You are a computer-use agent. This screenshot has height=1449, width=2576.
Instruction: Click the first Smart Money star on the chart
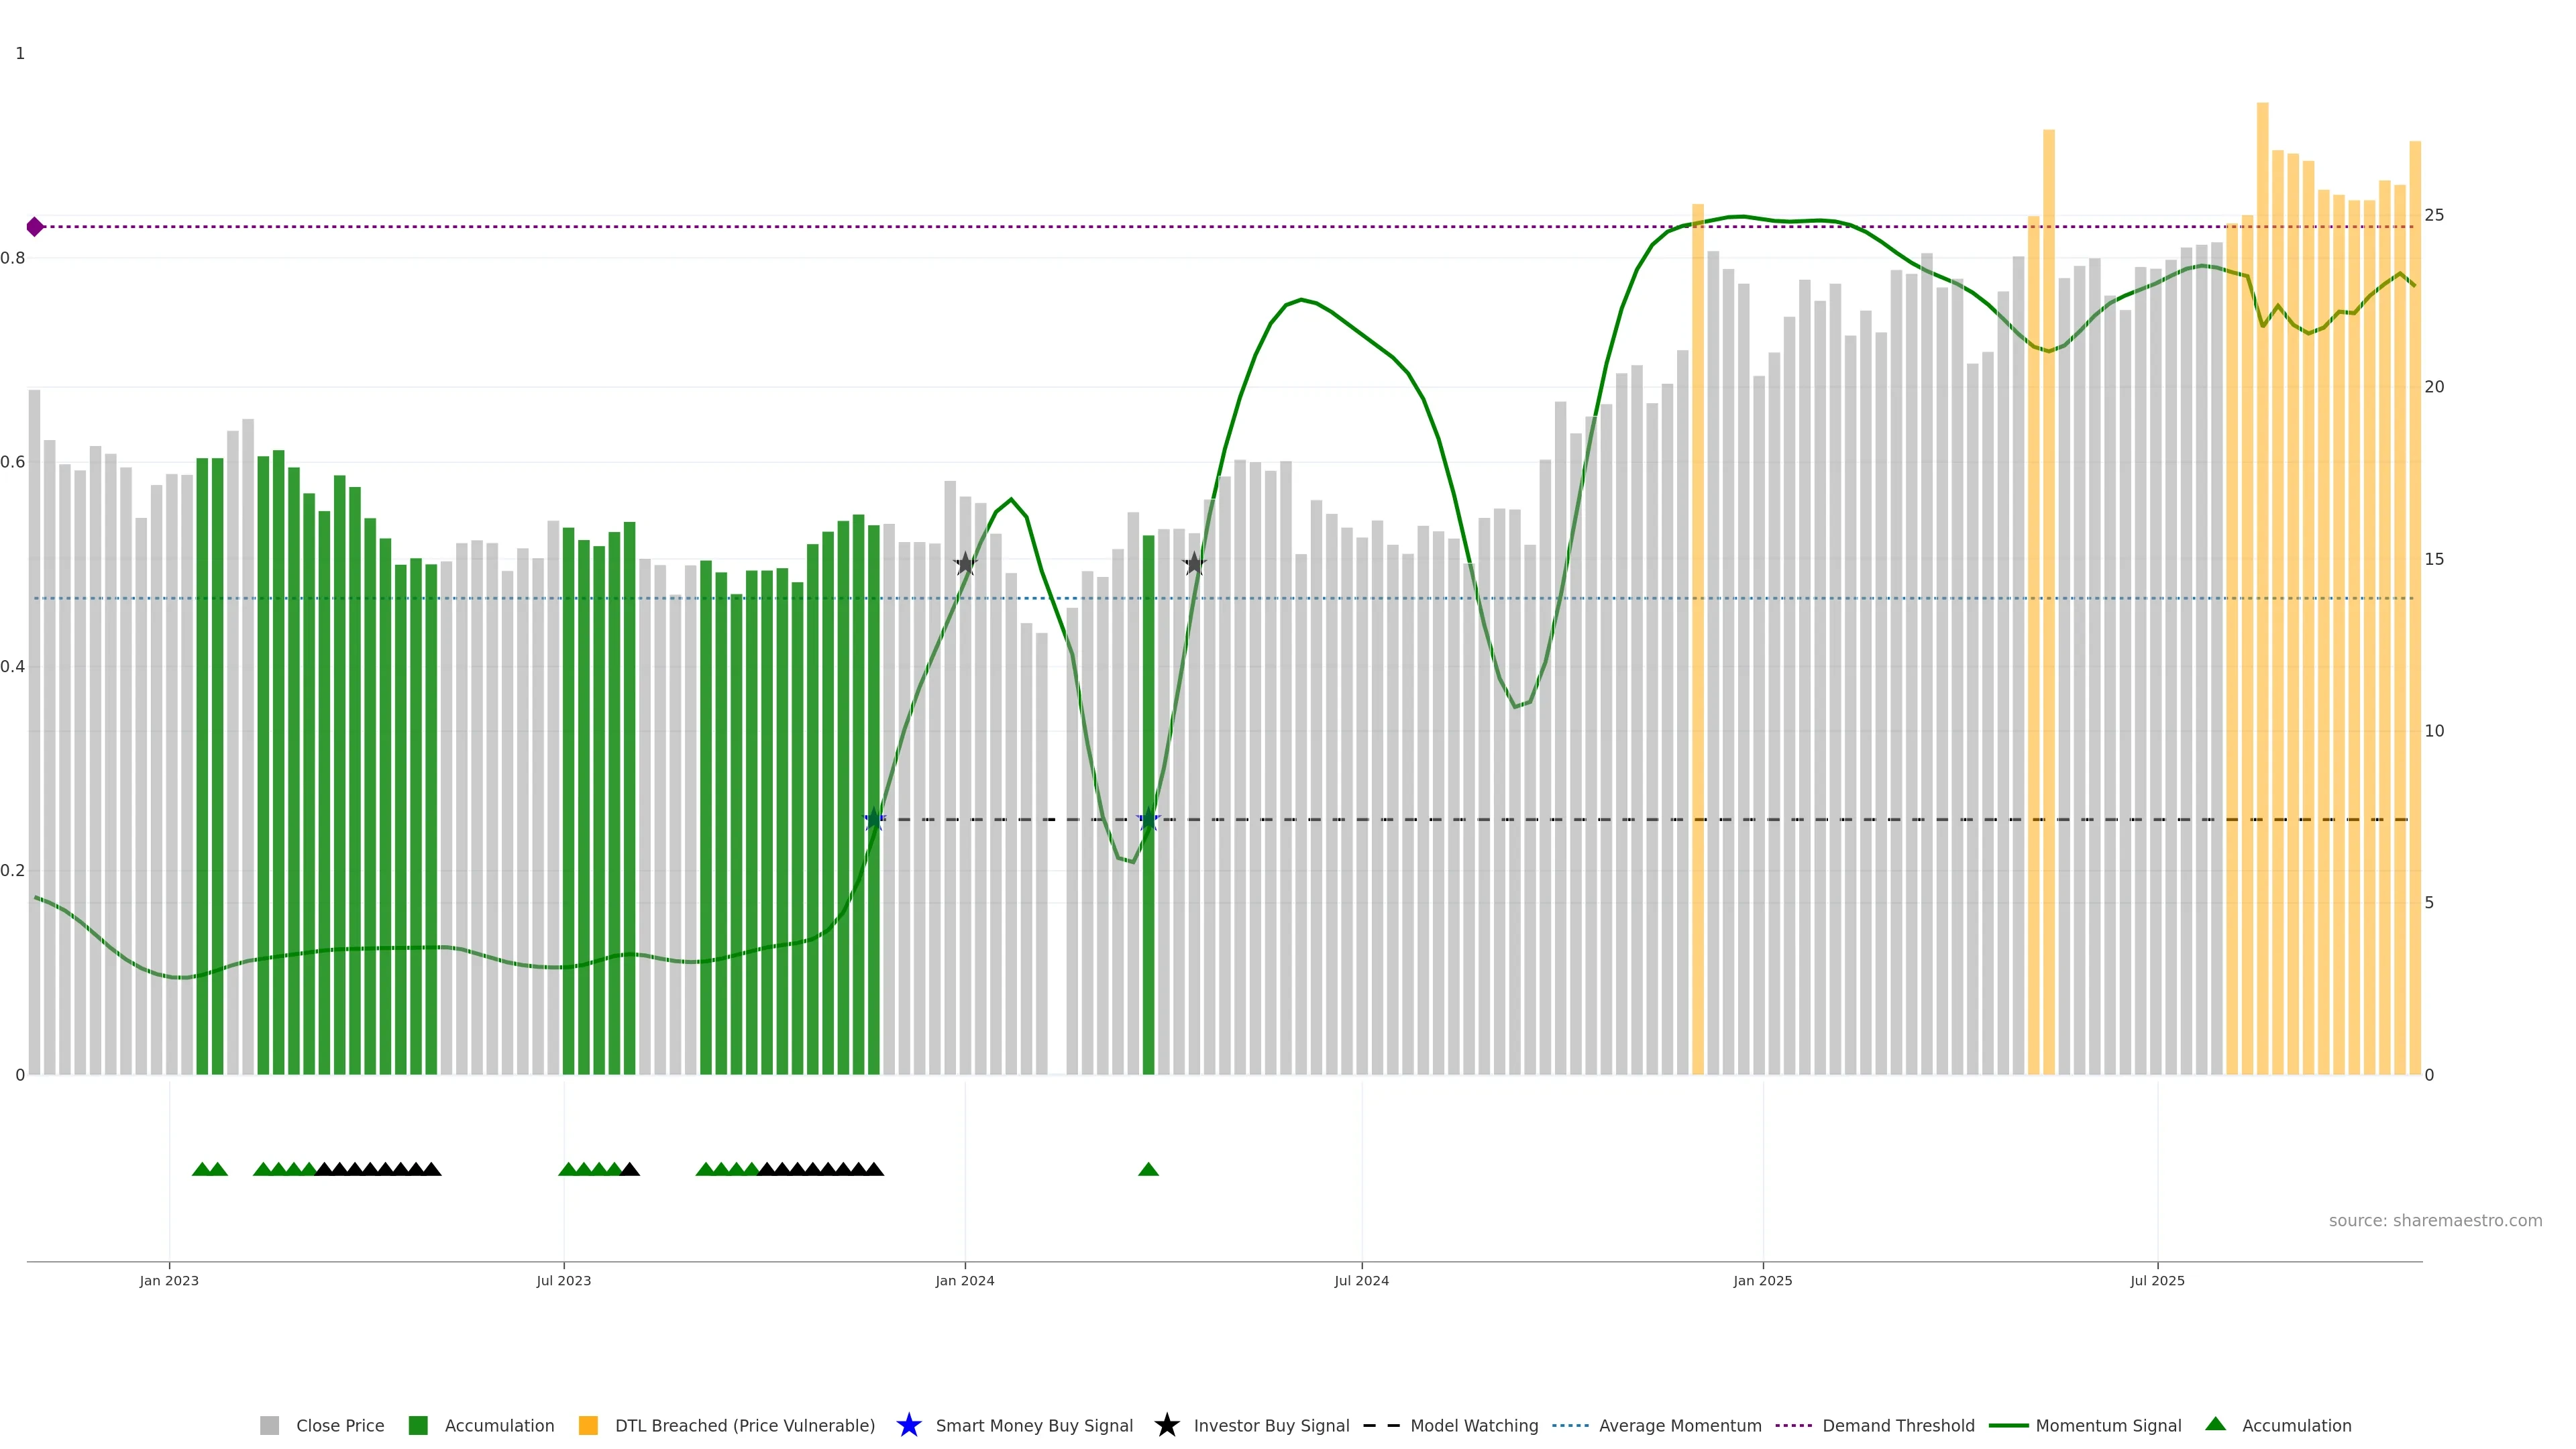point(874,820)
